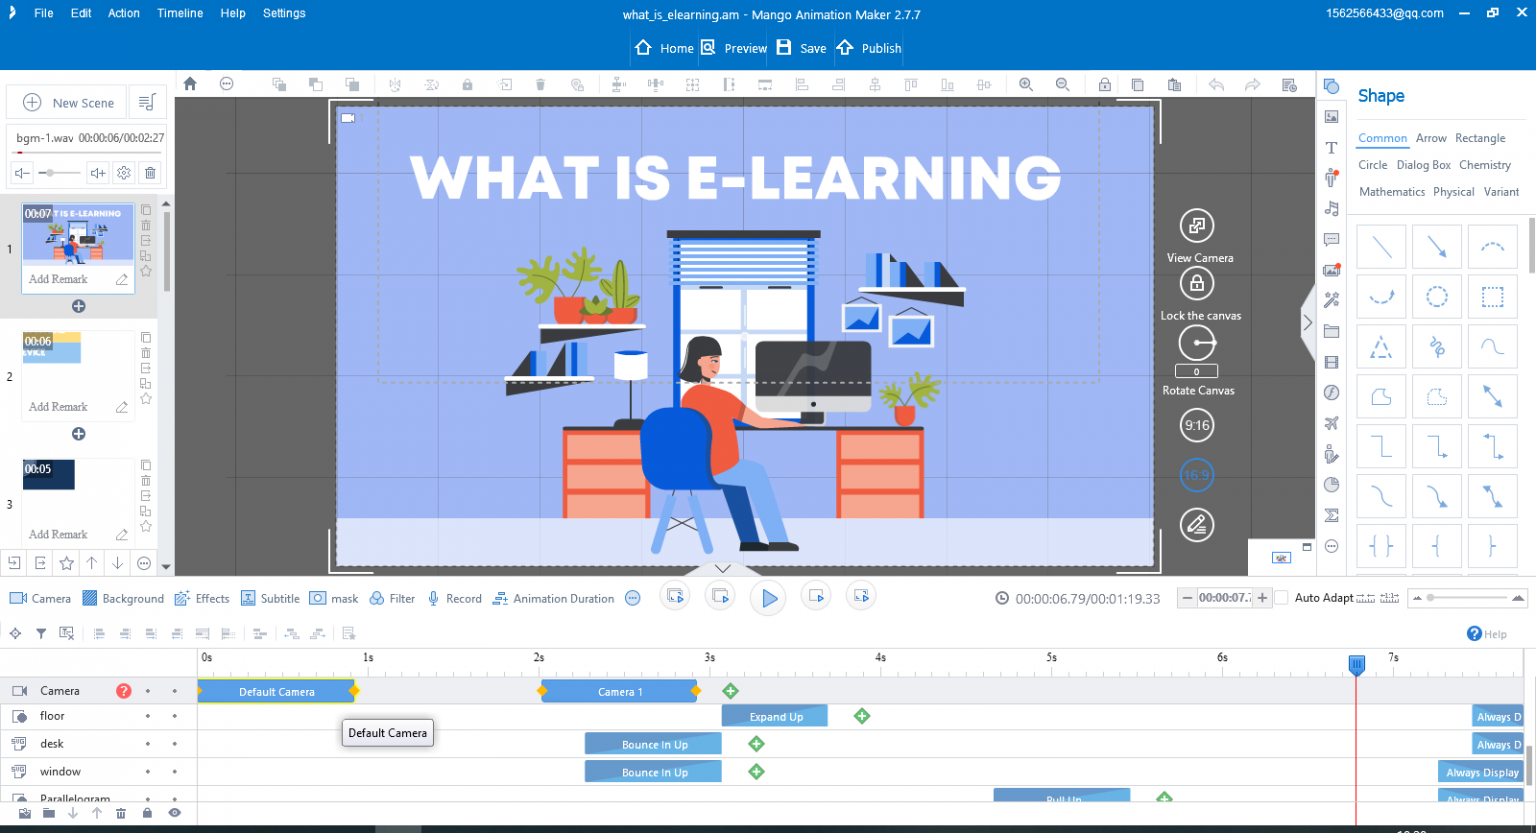Click the View Camera icon

(1197, 226)
